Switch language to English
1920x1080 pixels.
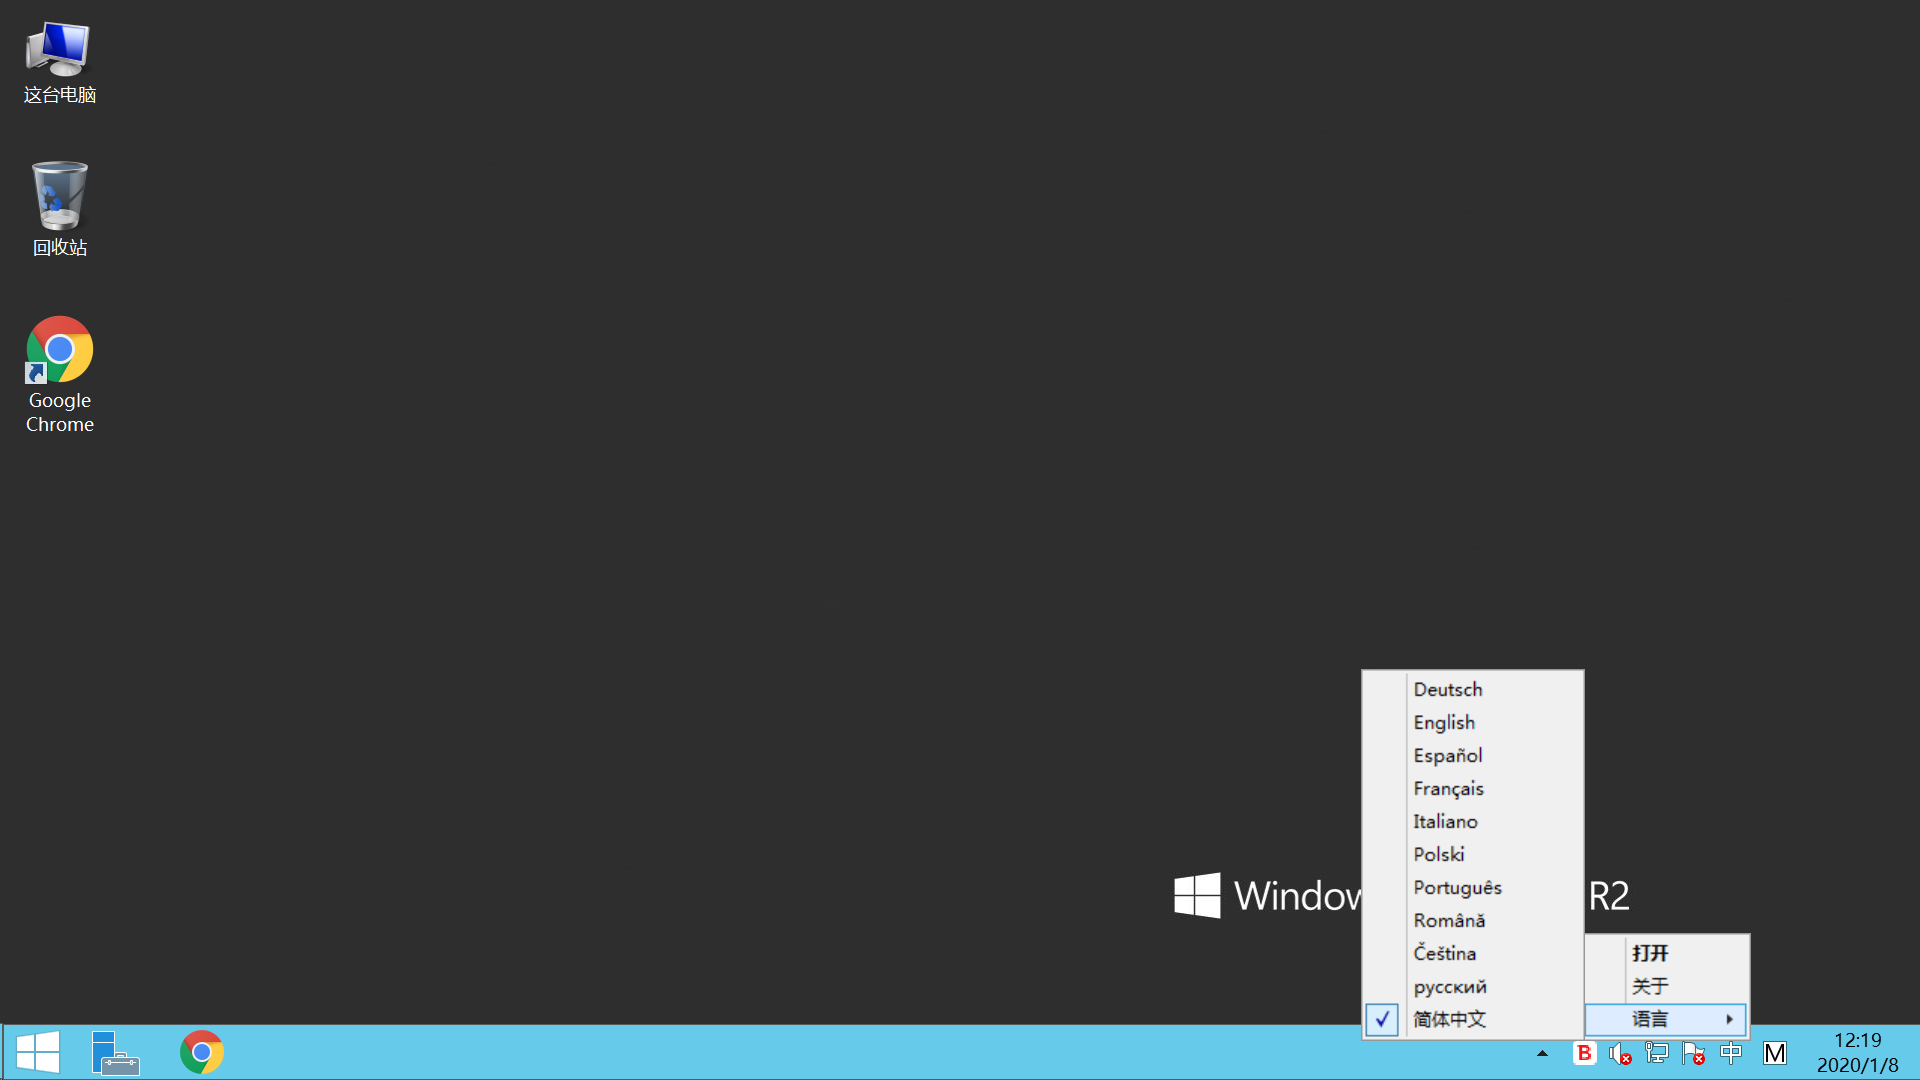click(1444, 722)
